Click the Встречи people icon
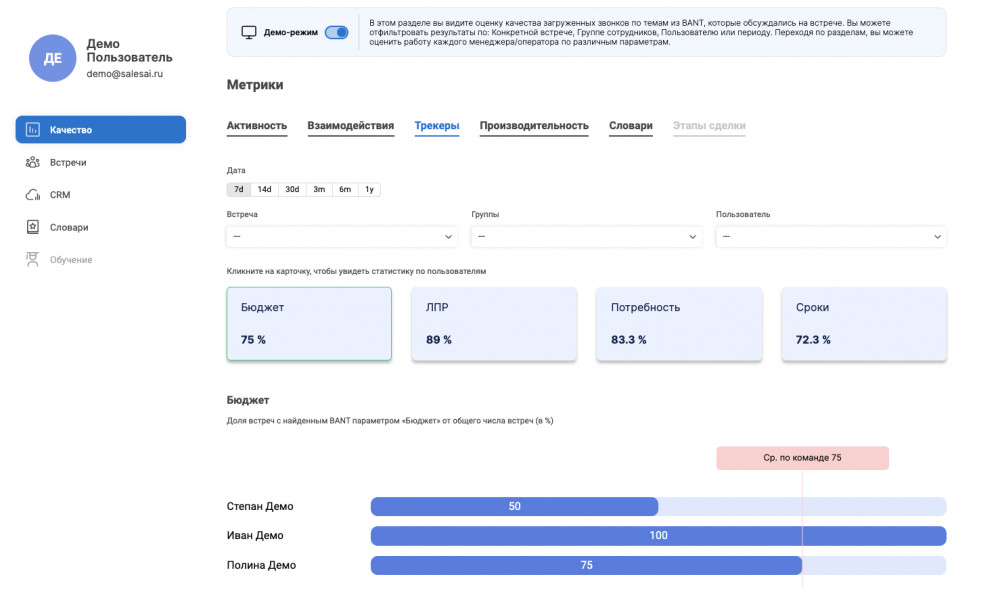 (33, 162)
